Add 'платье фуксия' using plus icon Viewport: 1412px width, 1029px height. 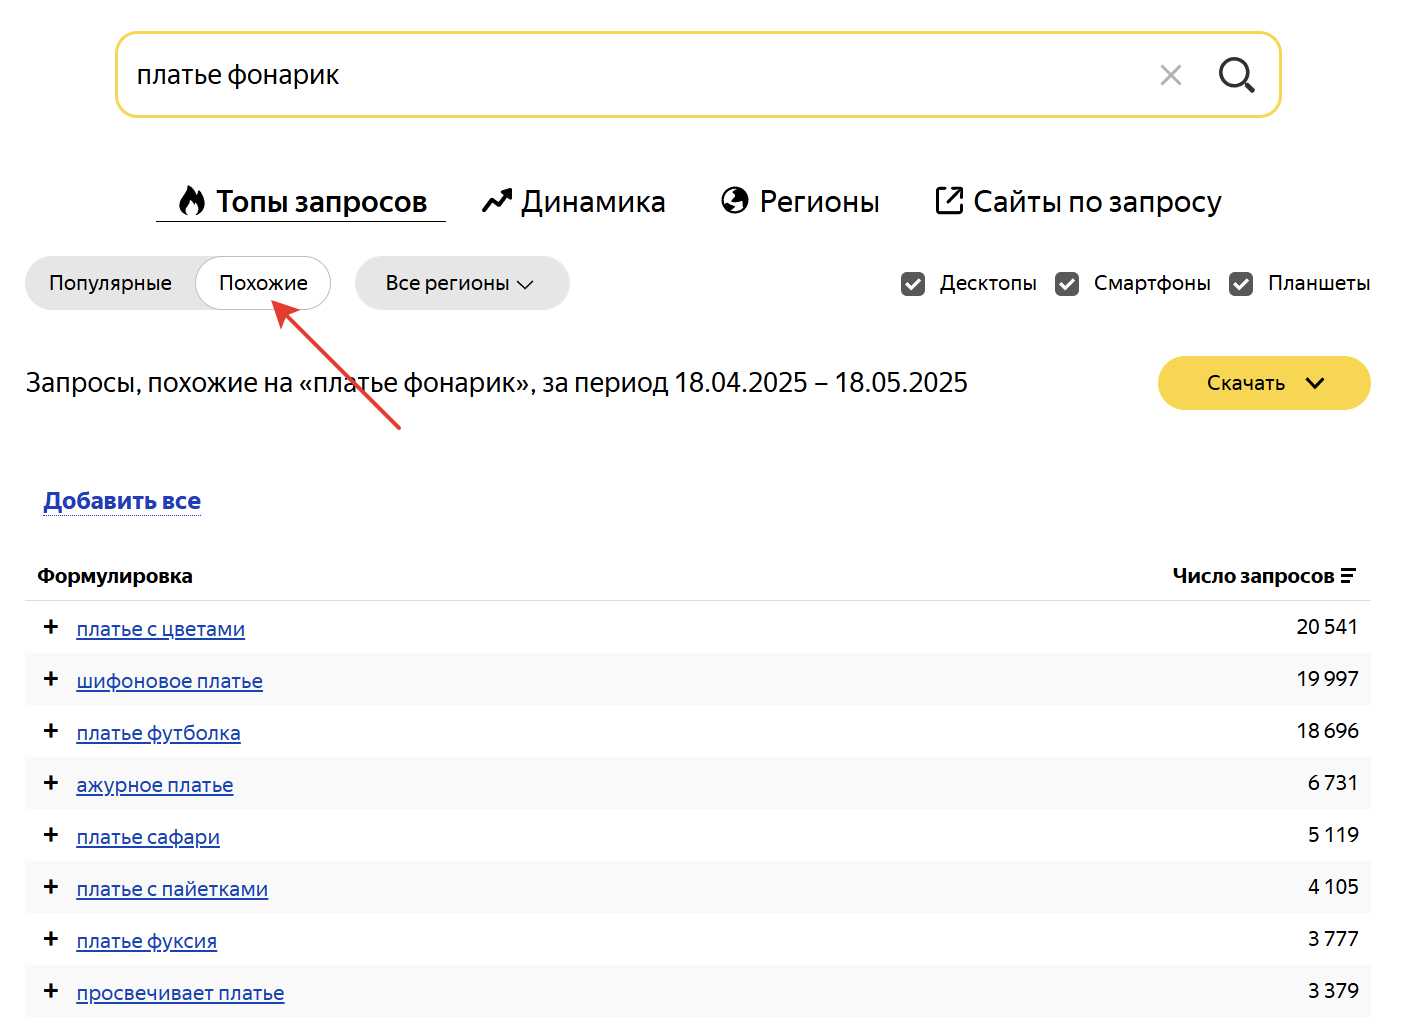click(51, 939)
